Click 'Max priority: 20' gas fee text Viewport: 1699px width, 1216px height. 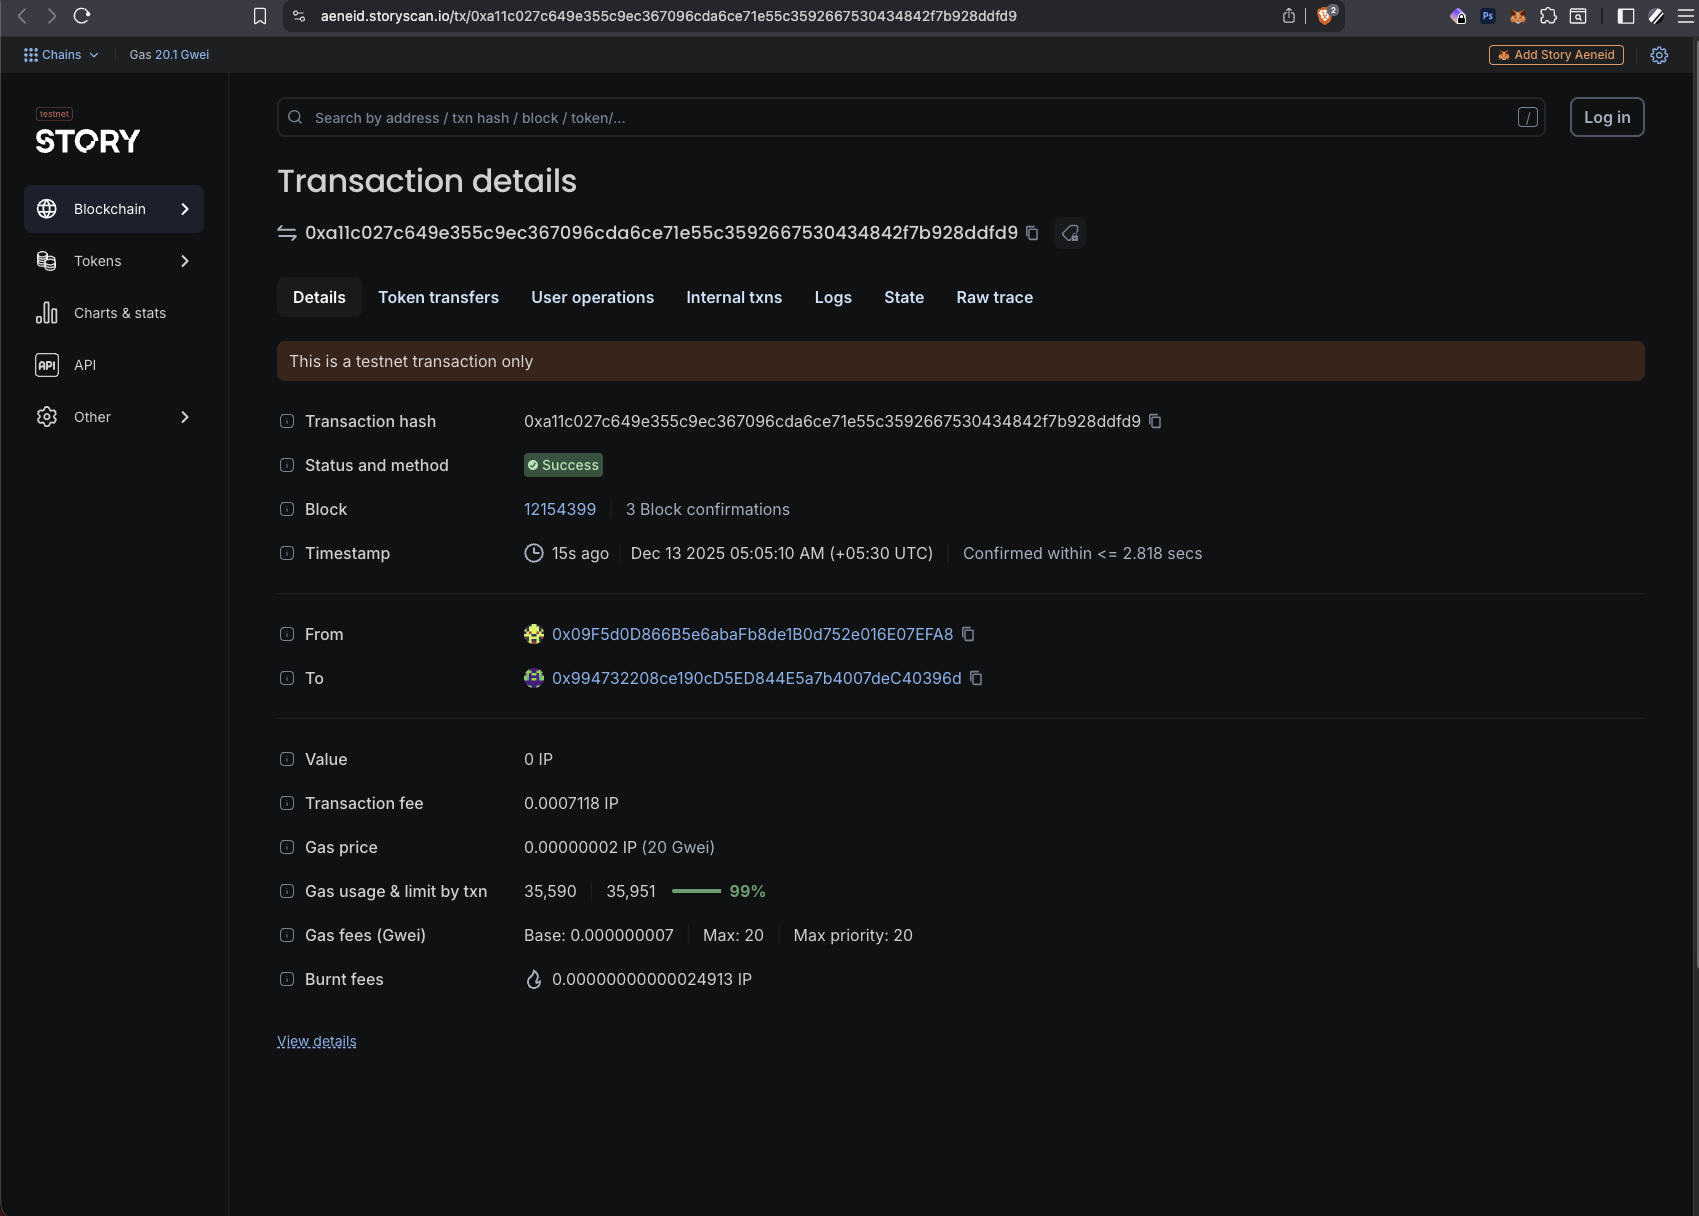[853, 935]
